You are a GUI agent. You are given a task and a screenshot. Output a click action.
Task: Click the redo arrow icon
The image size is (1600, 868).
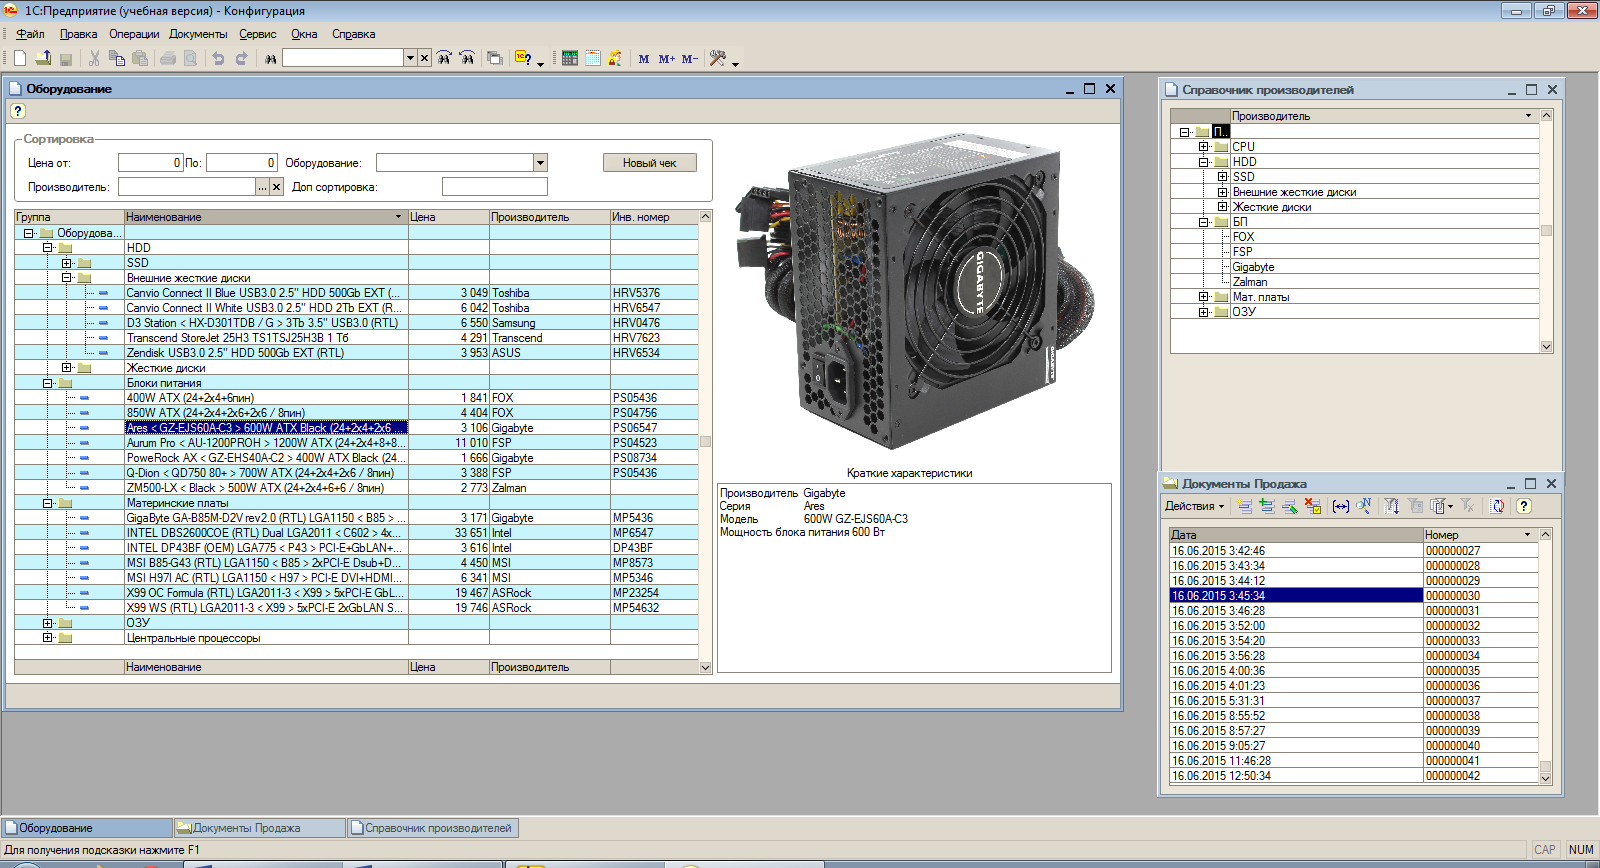pos(241,58)
